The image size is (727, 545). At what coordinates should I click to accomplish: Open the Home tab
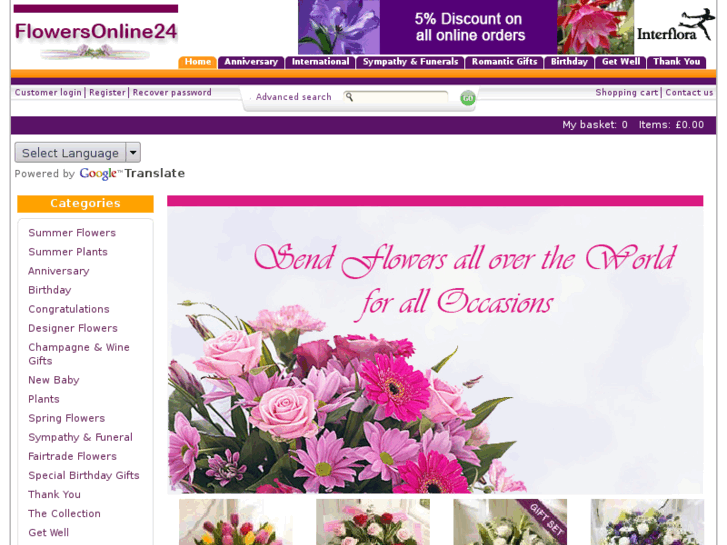198,62
